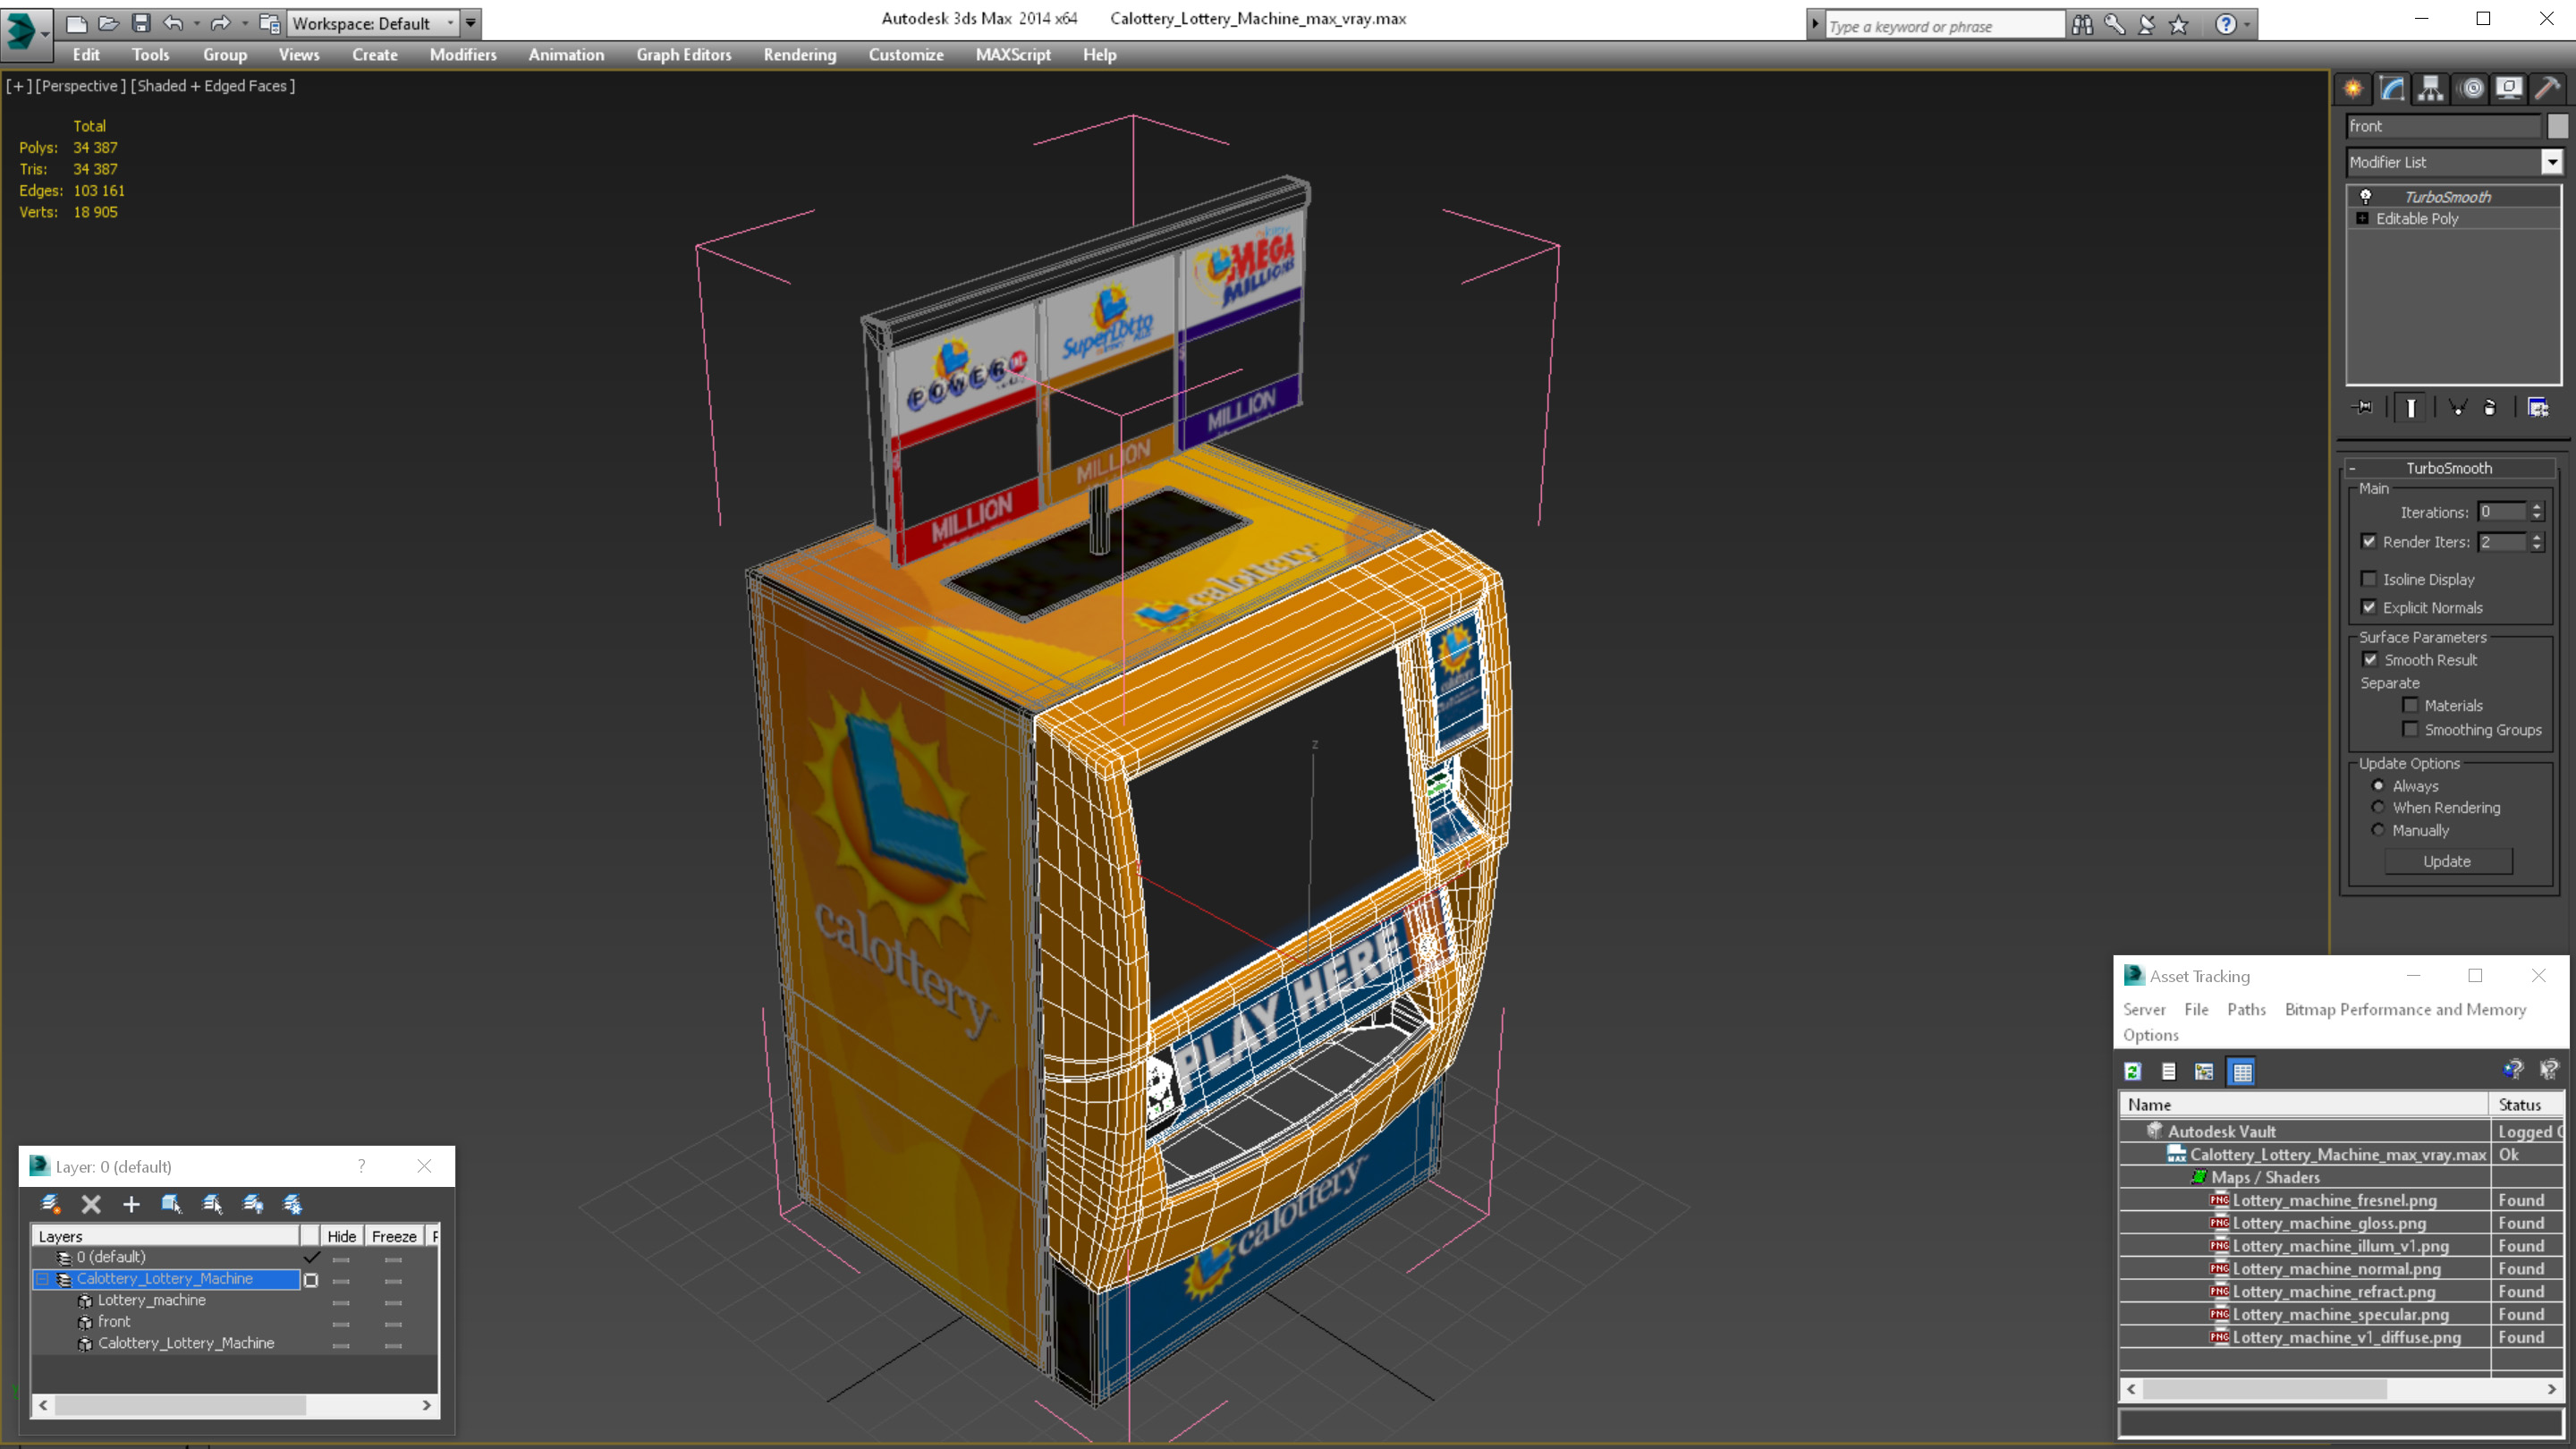Screen dimensions: 2576x1449
Task: Open the Graph Editors menu
Action: 684,55
